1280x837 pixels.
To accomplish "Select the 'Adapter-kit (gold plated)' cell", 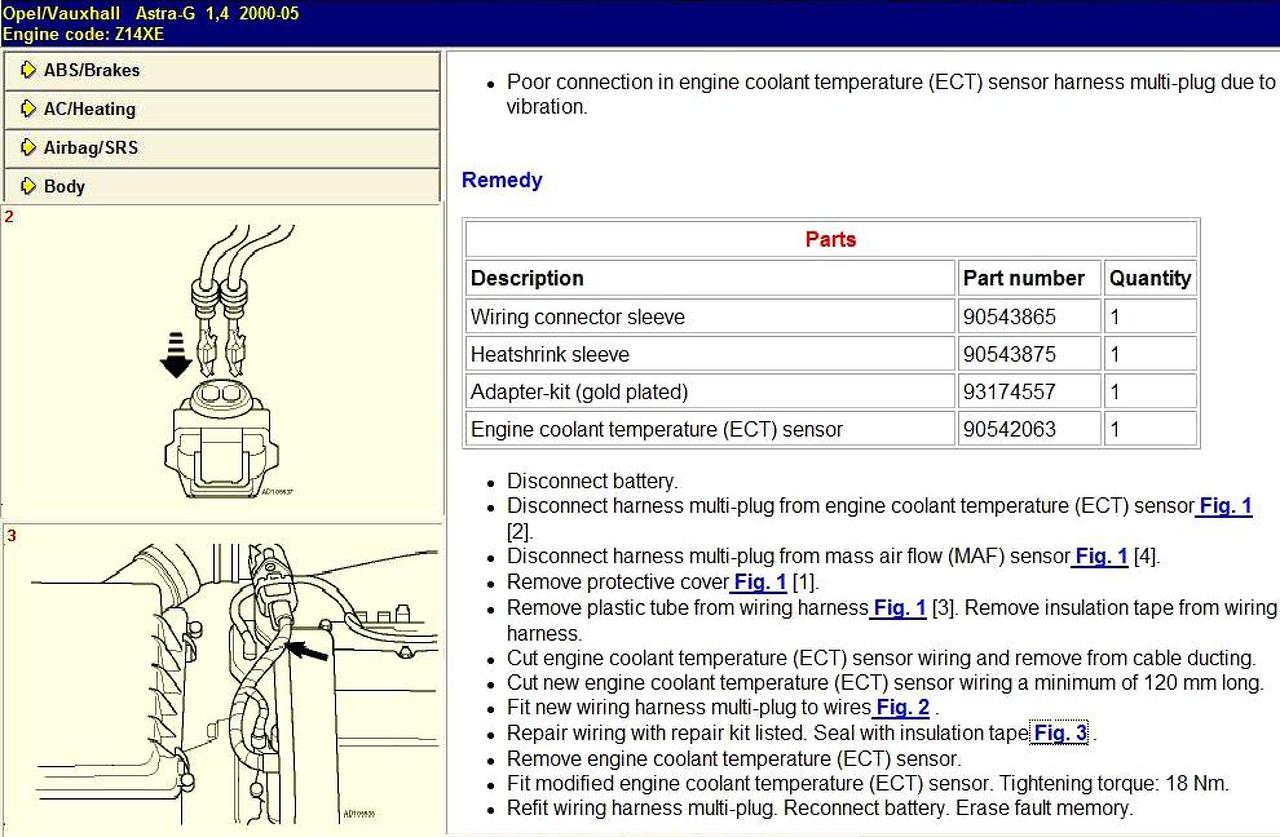I will click(x=710, y=392).
